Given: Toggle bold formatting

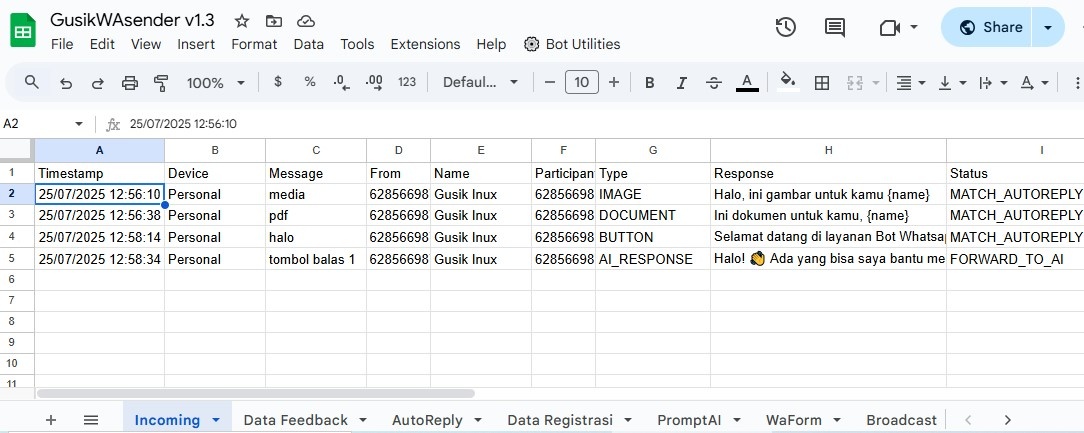Looking at the screenshot, I should coord(650,83).
